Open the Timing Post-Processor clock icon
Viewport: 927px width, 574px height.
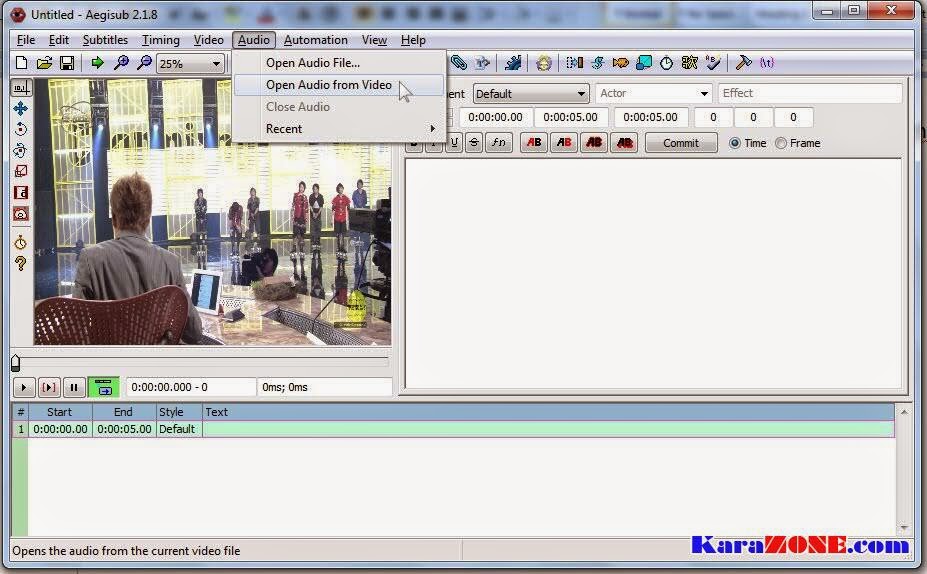pyautogui.click(x=666, y=63)
